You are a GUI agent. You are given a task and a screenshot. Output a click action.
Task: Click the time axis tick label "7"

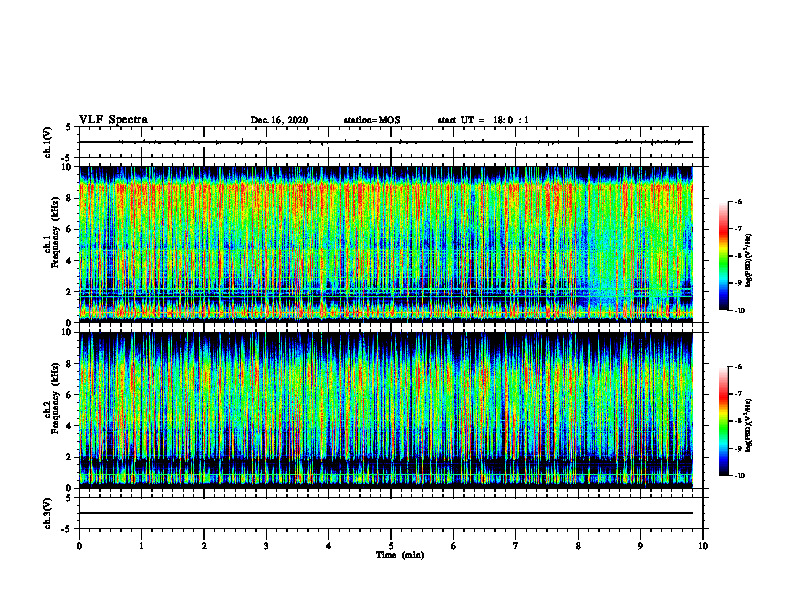516,546
